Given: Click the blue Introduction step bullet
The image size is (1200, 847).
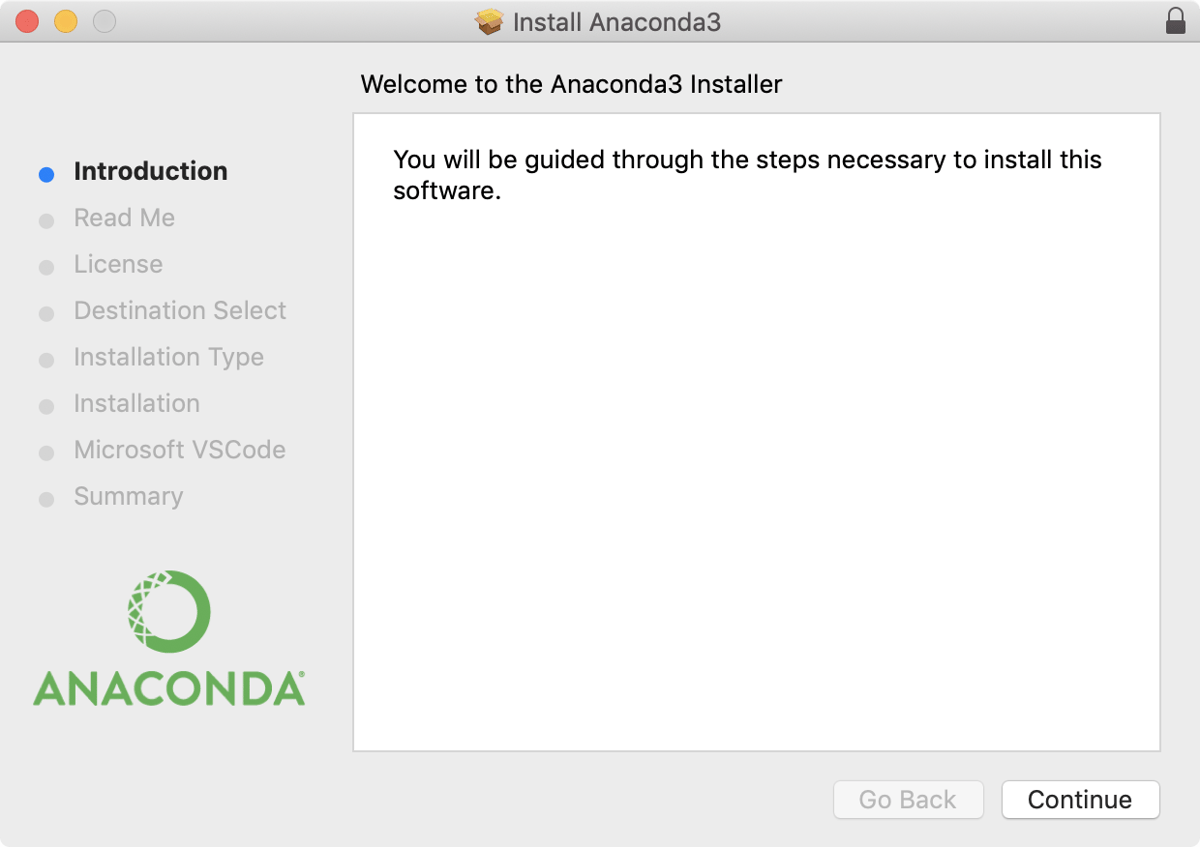Looking at the screenshot, I should [x=46, y=174].
